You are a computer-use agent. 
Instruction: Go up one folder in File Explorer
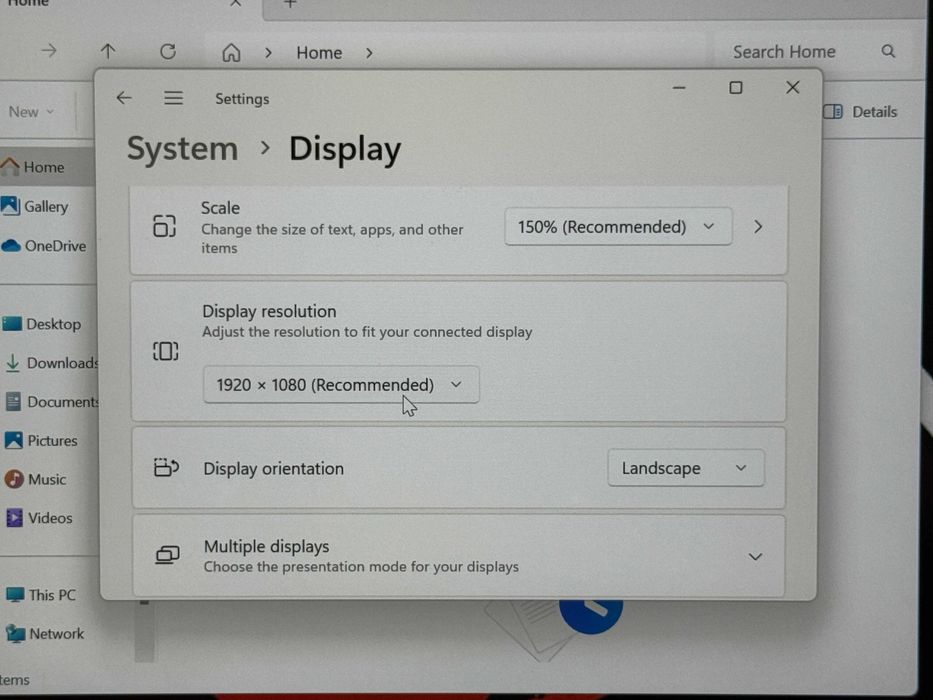[108, 51]
